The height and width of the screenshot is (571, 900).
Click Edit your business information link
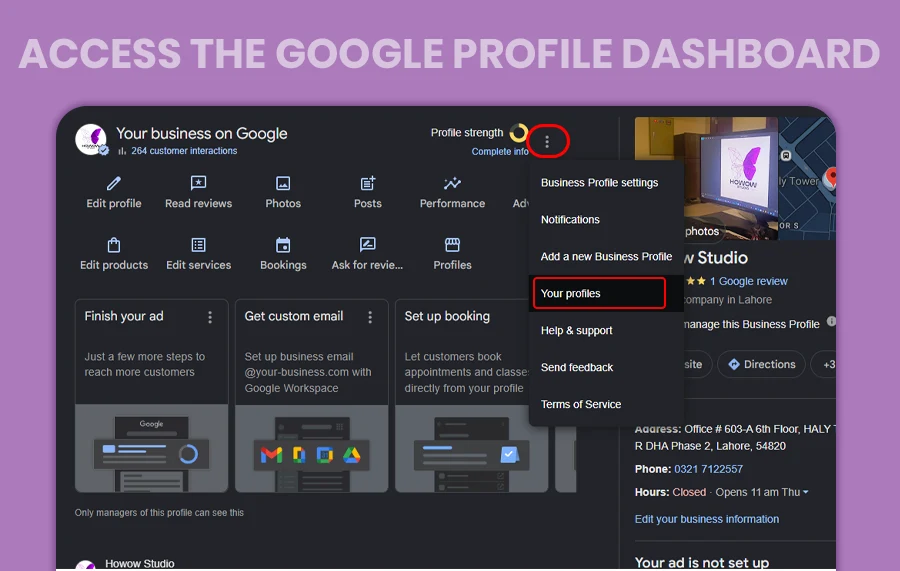tap(707, 519)
